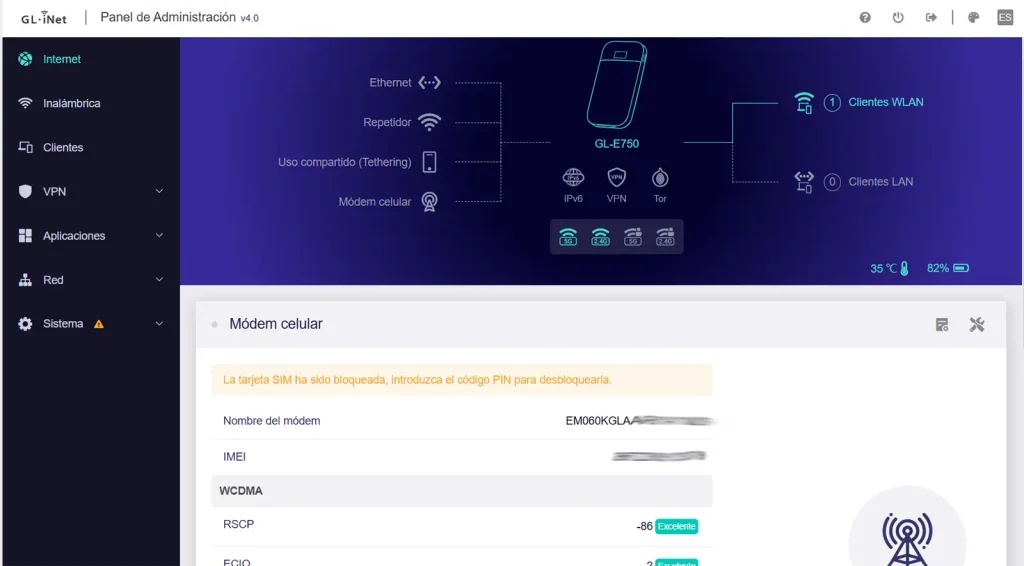This screenshot has width=1024, height=566.
Task: Click the power reboot icon in header
Action: [x=898, y=18]
